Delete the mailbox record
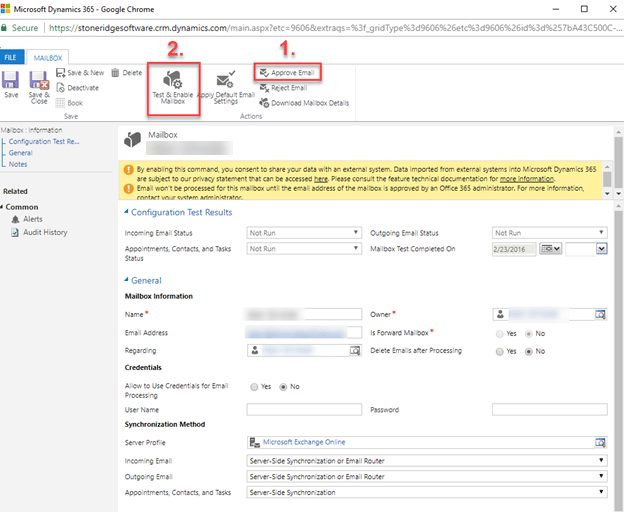 click(x=127, y=72)
